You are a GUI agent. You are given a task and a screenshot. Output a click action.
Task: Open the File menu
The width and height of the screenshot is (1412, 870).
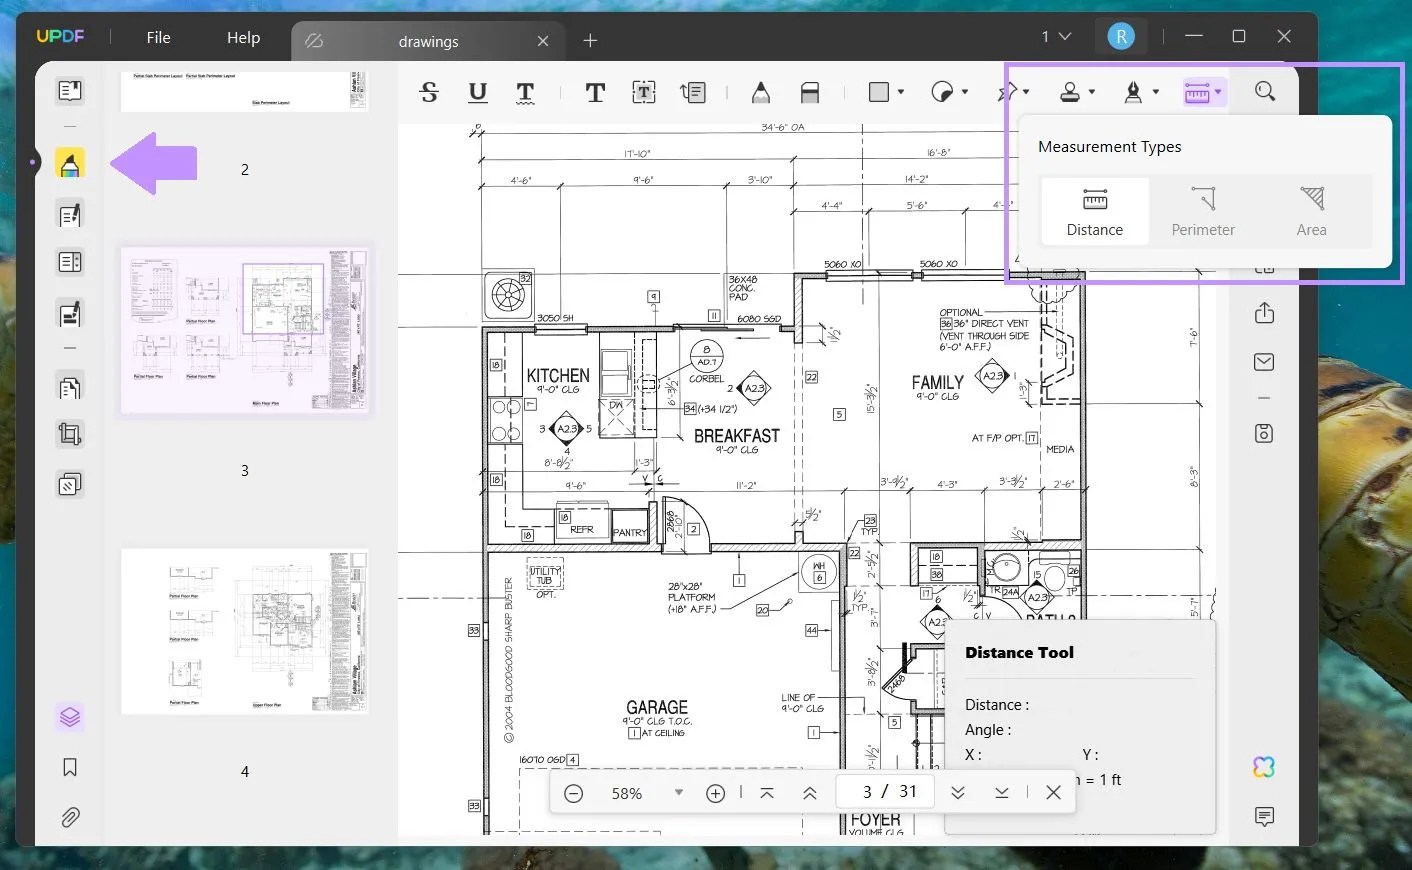pyautogui.click(x=158, y=38)
